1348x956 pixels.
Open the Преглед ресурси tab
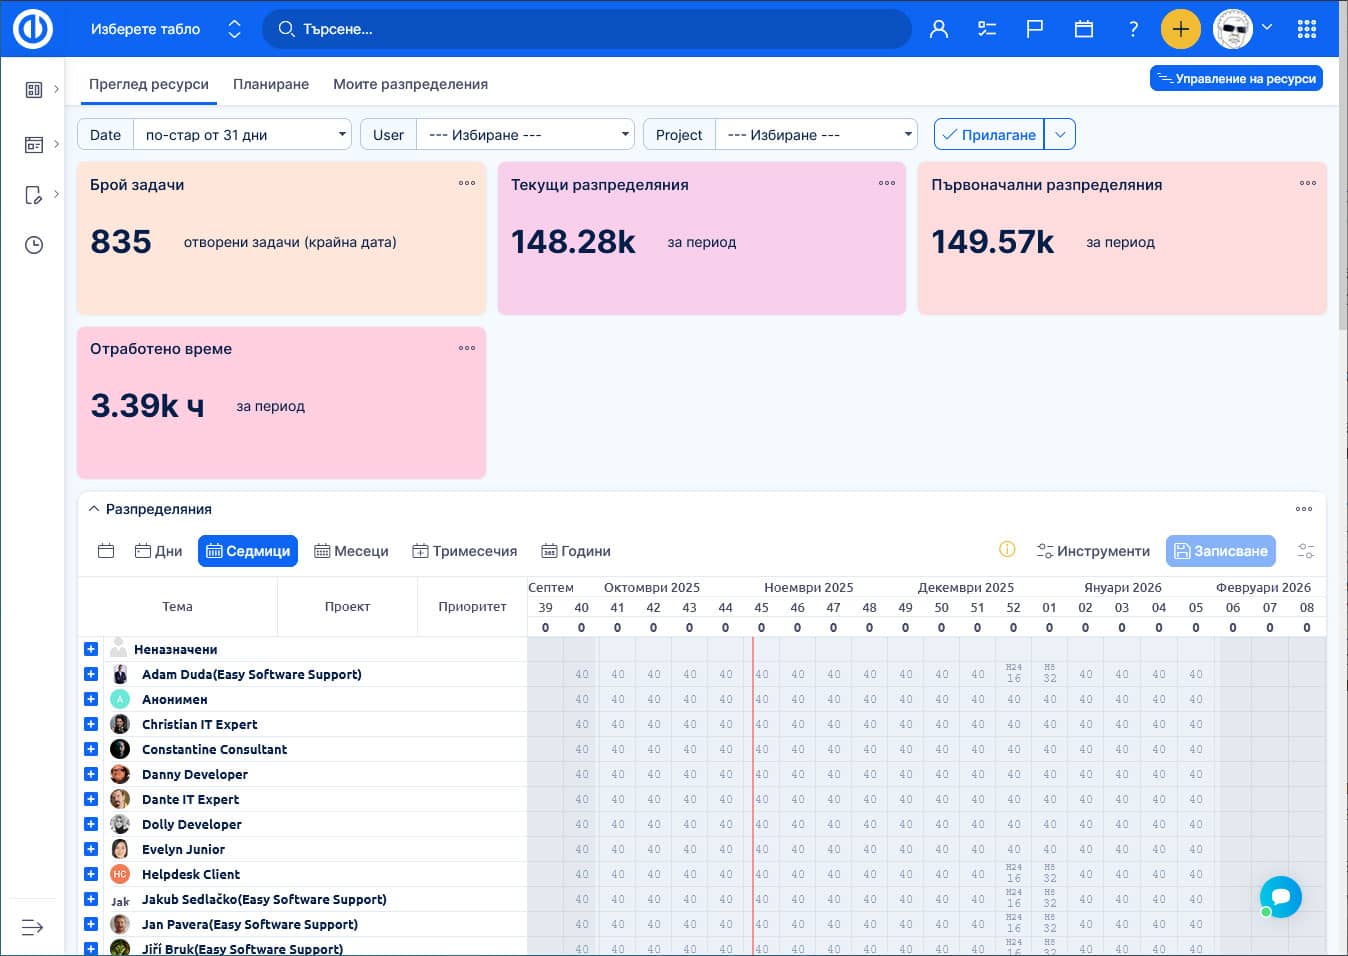[149, 84]
